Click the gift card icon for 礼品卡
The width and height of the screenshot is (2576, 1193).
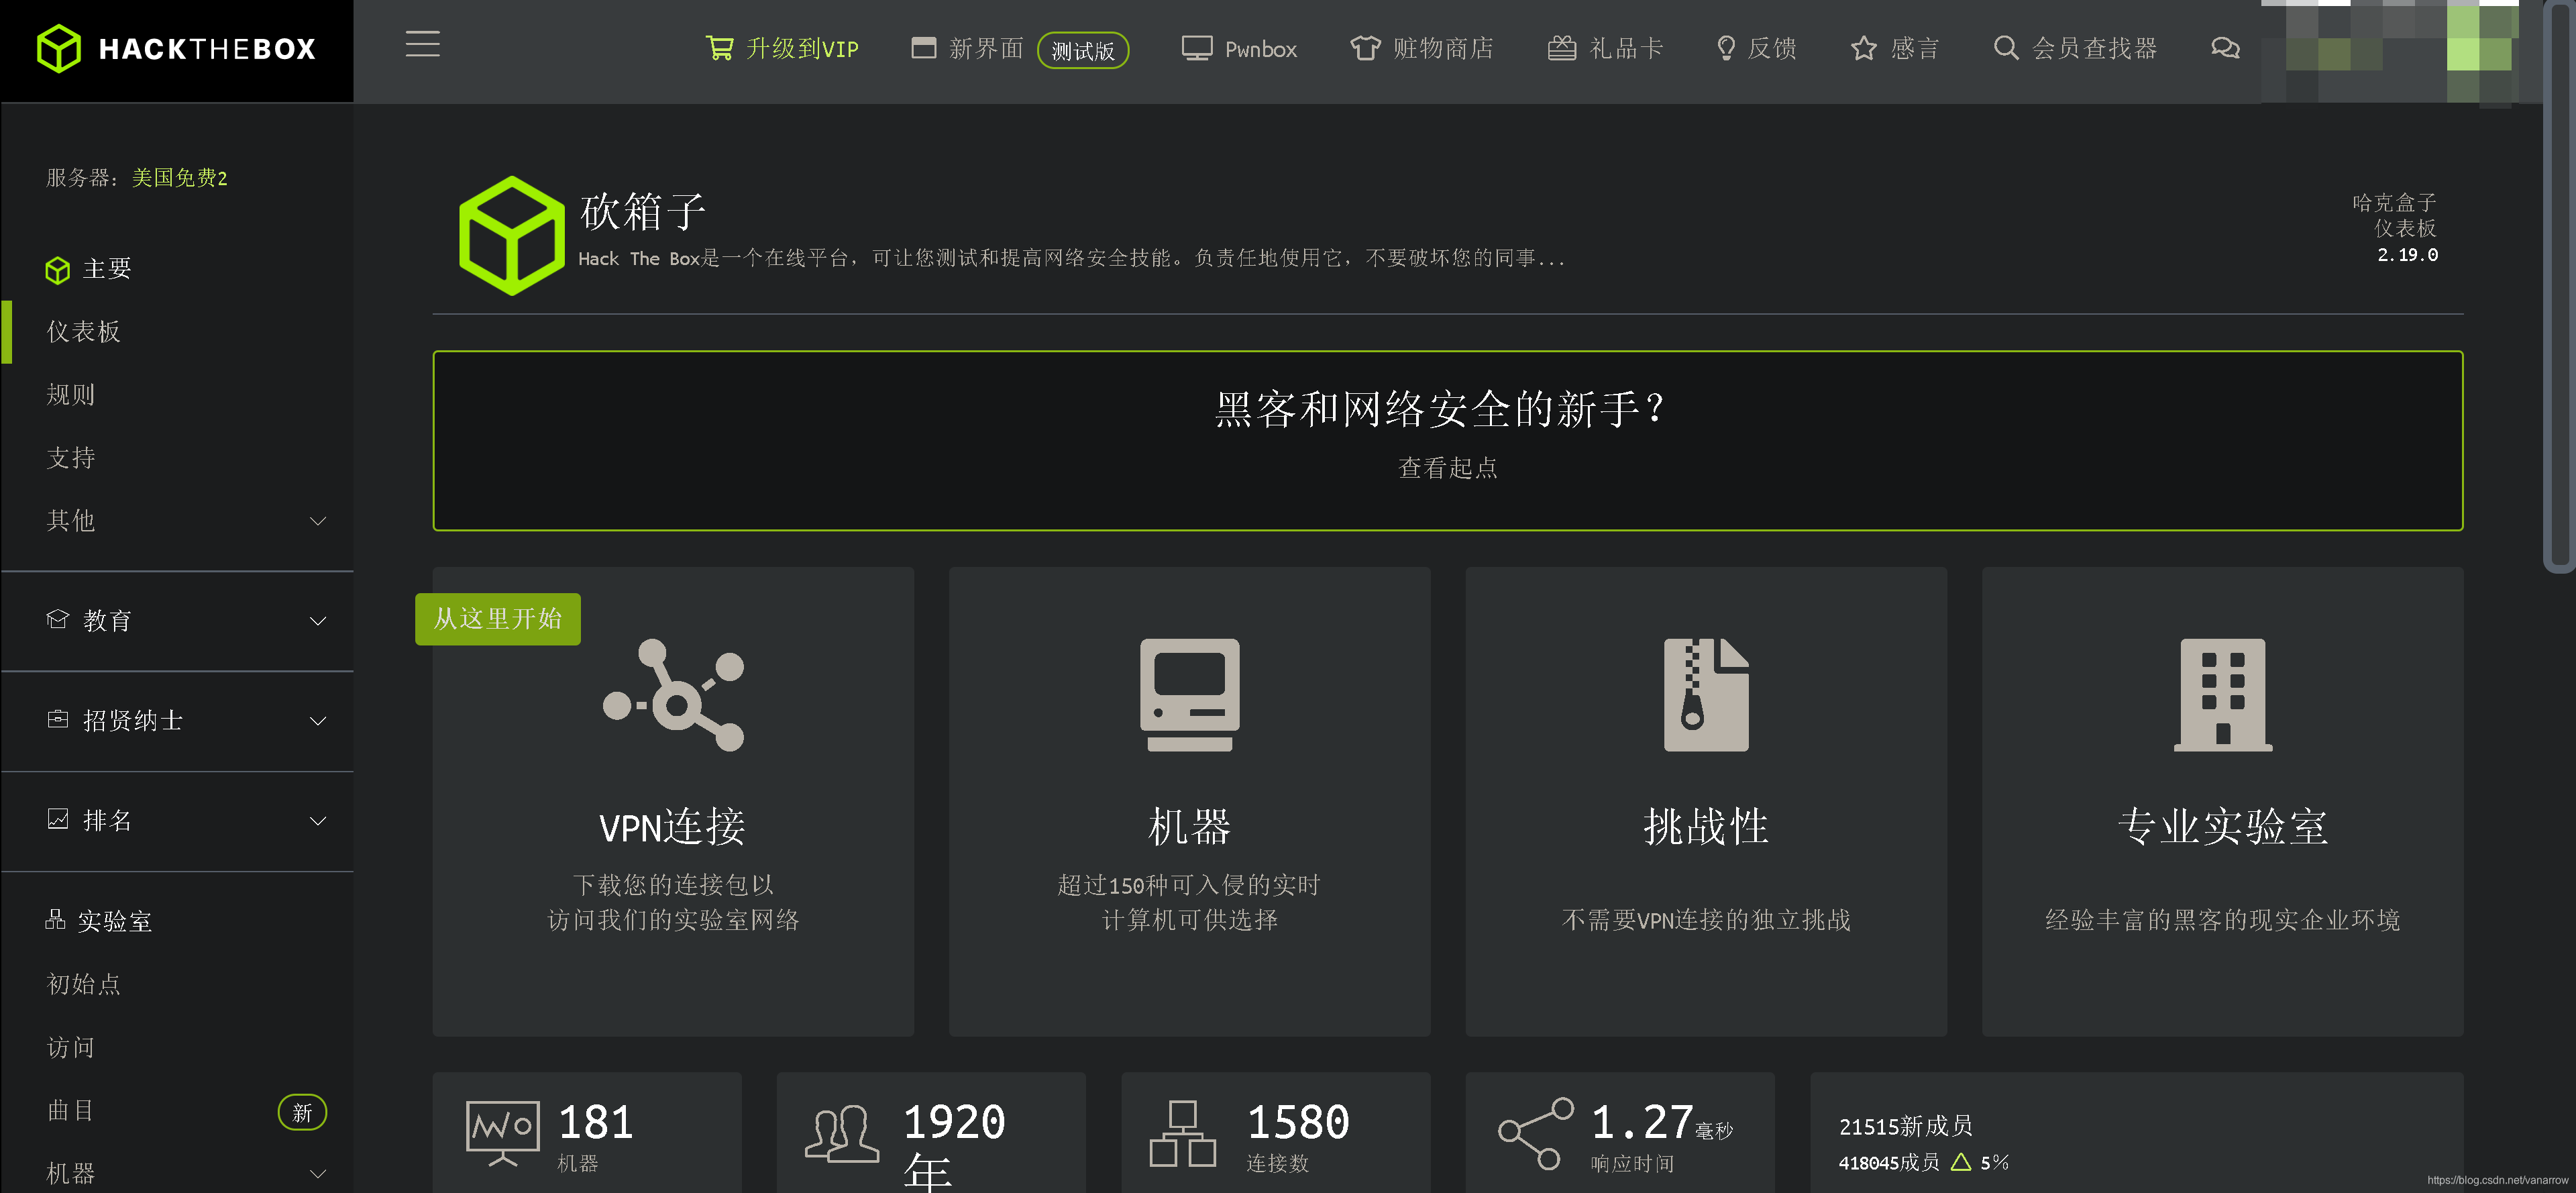[1562, 48]
